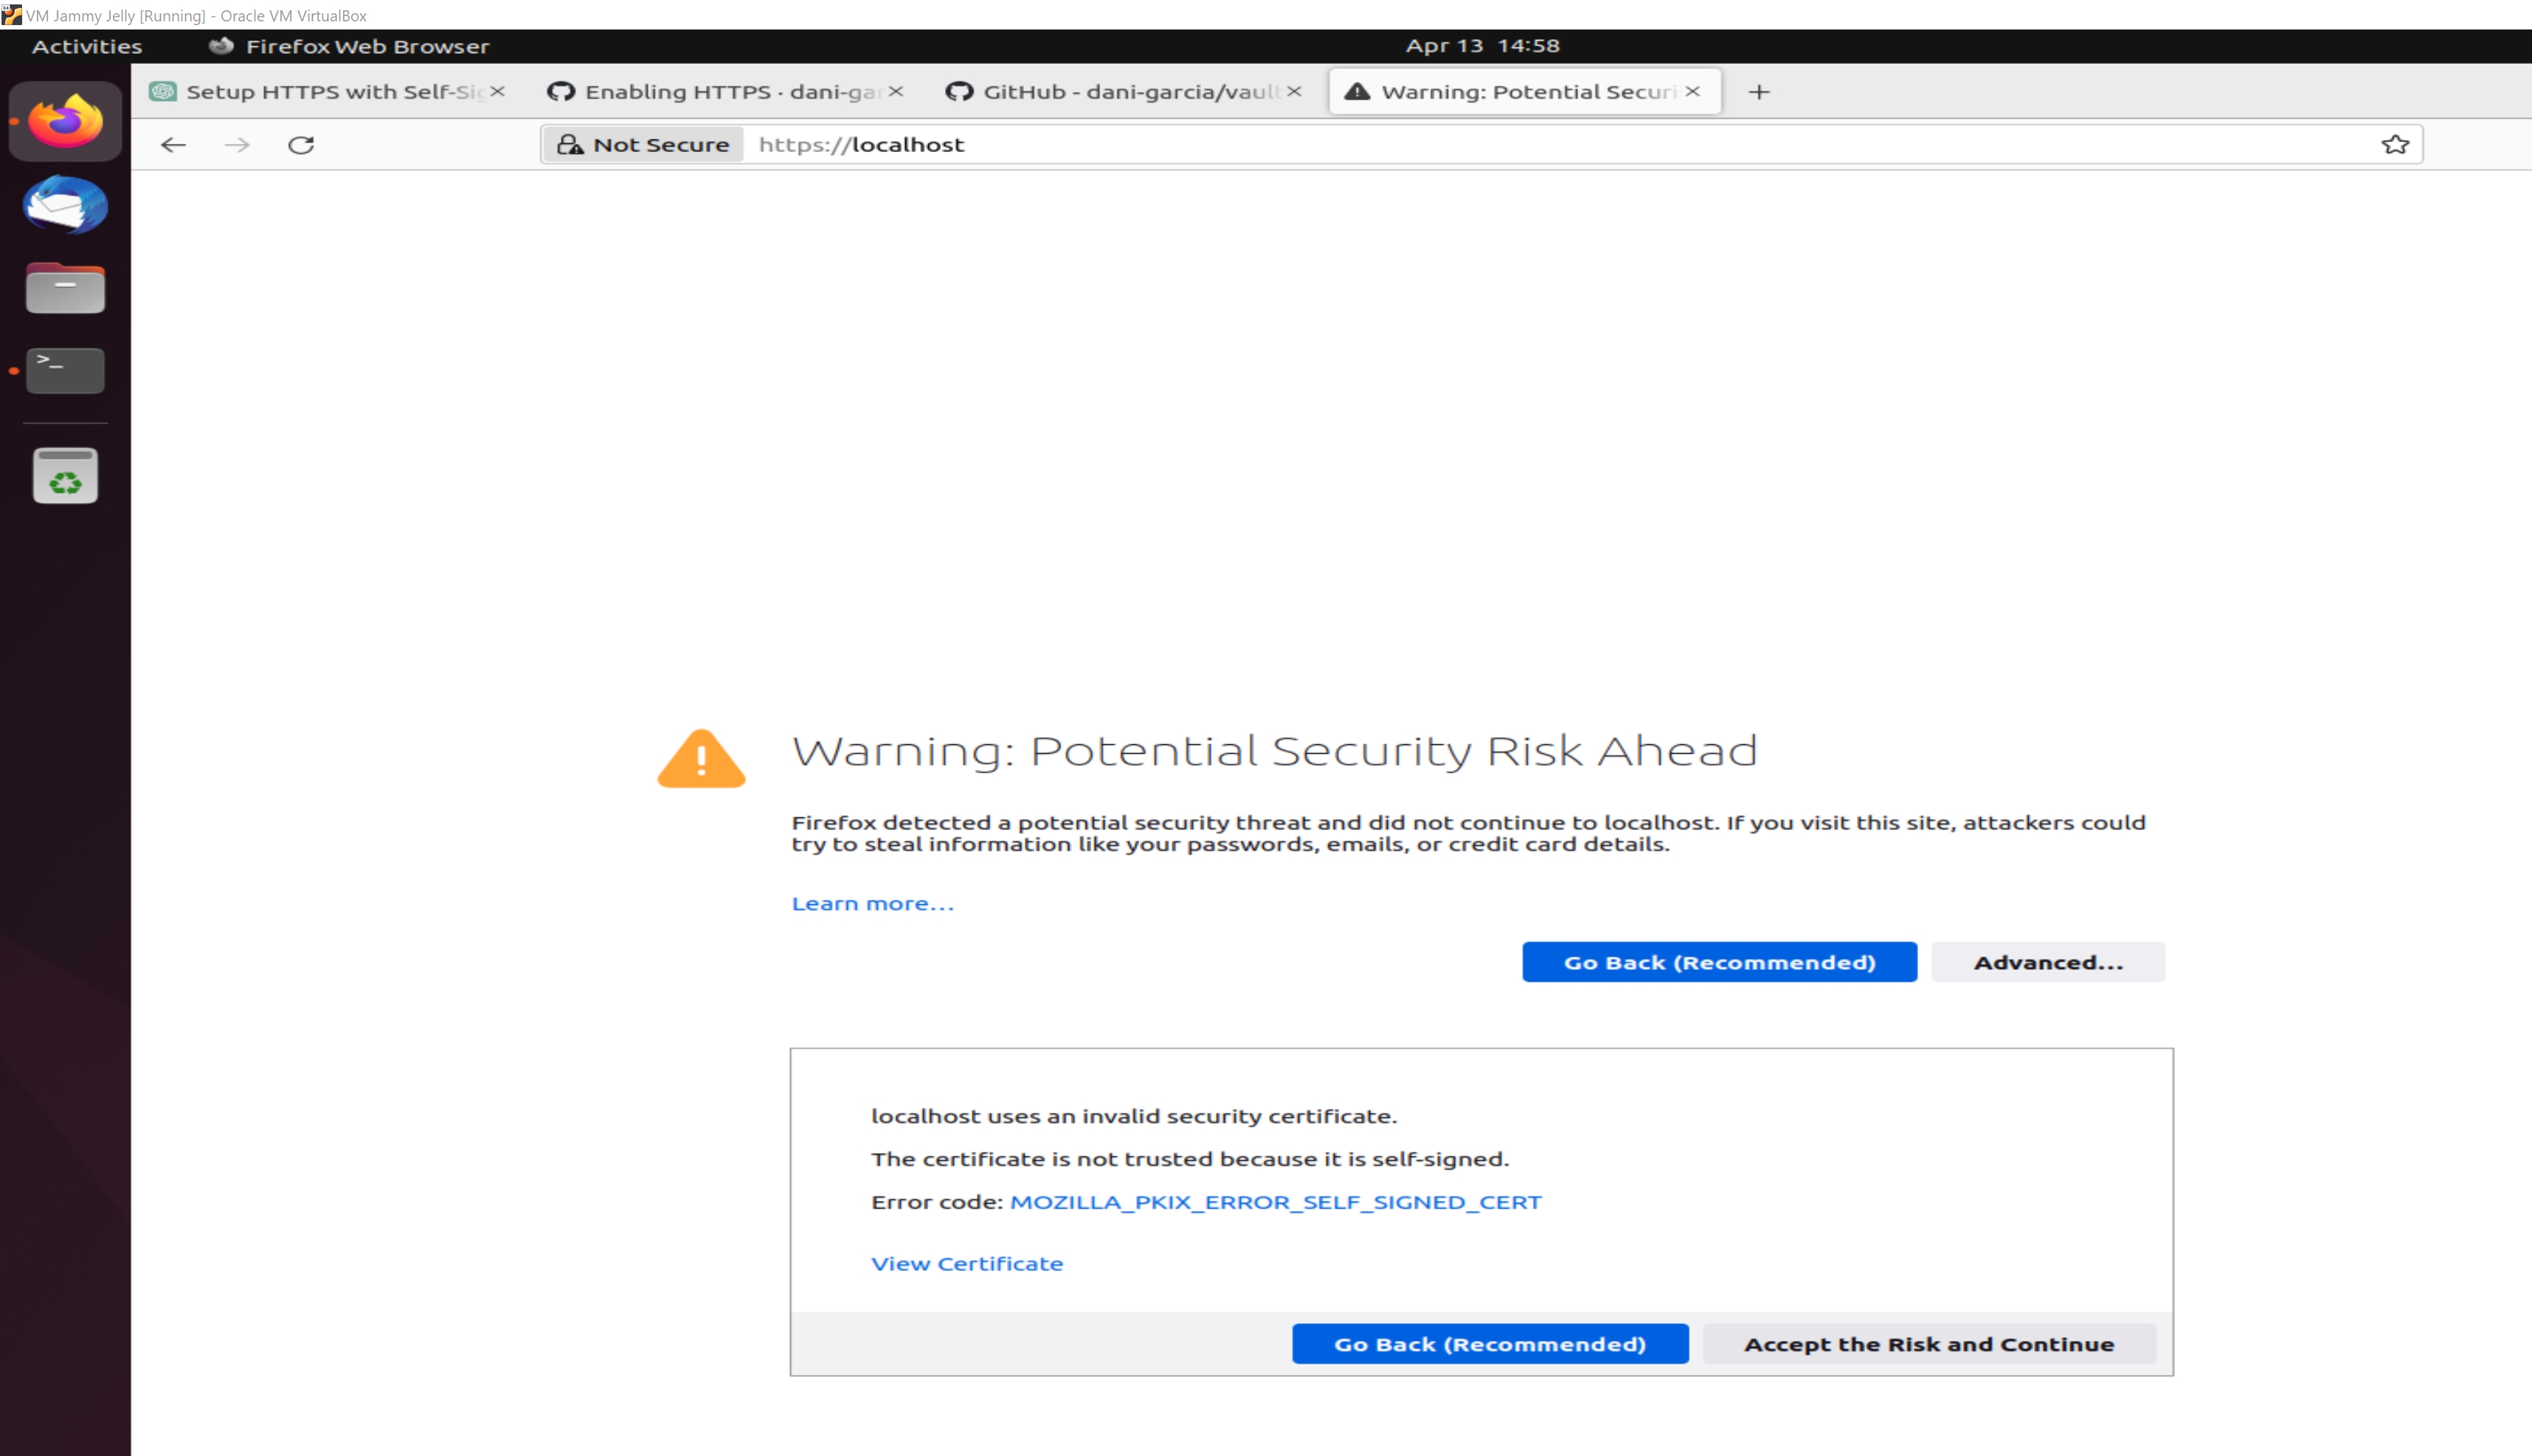Click Accept the Risk and Continue
Viewport: 2532px width, 1456px height.
coord(1929,1344)
